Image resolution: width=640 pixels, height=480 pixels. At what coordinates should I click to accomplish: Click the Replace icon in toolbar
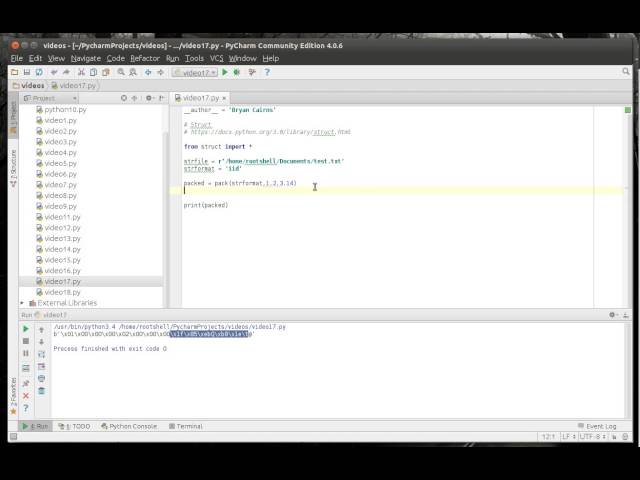point(133,72)
